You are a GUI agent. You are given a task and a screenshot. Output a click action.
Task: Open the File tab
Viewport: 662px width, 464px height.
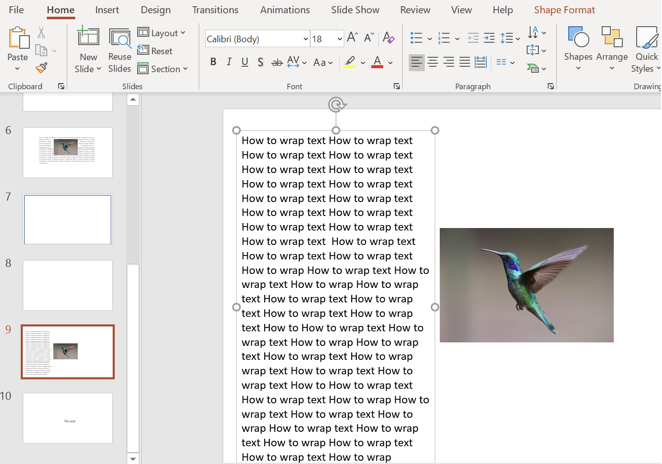[16, 10]
